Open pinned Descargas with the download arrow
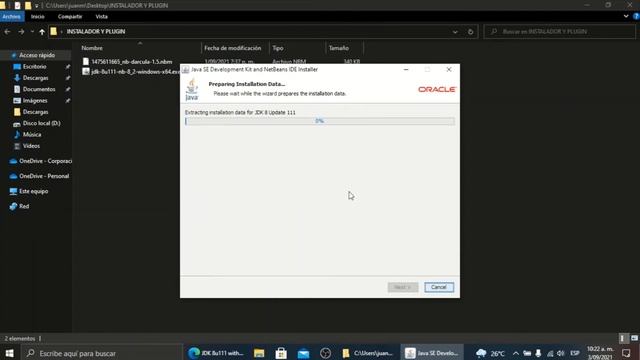Viewport: 640px width, 360px height. (36, 78)
